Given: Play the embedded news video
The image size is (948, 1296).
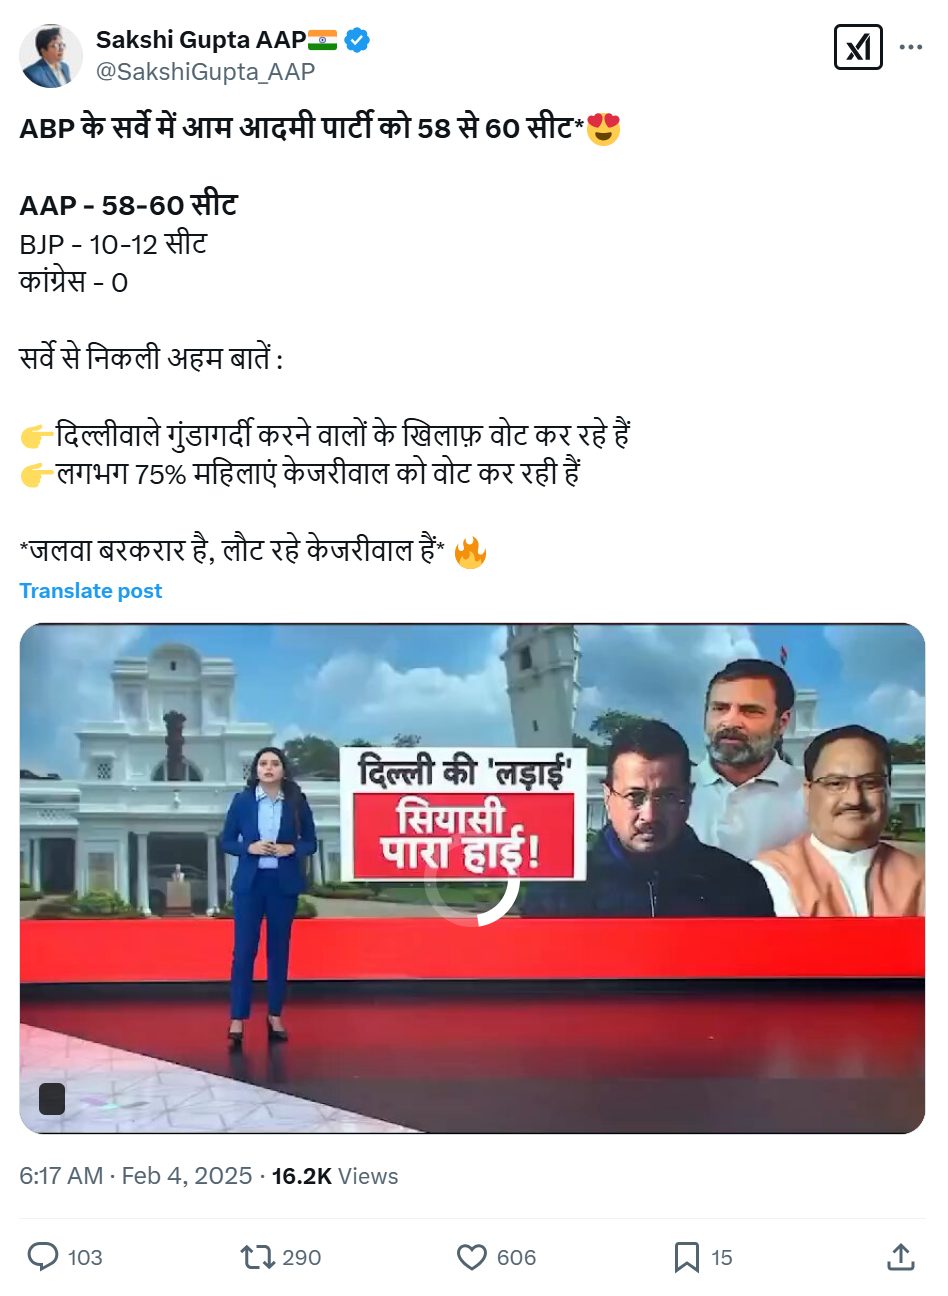Looking at the screenshot, I should pyautogui.click(x=472, y=878).
